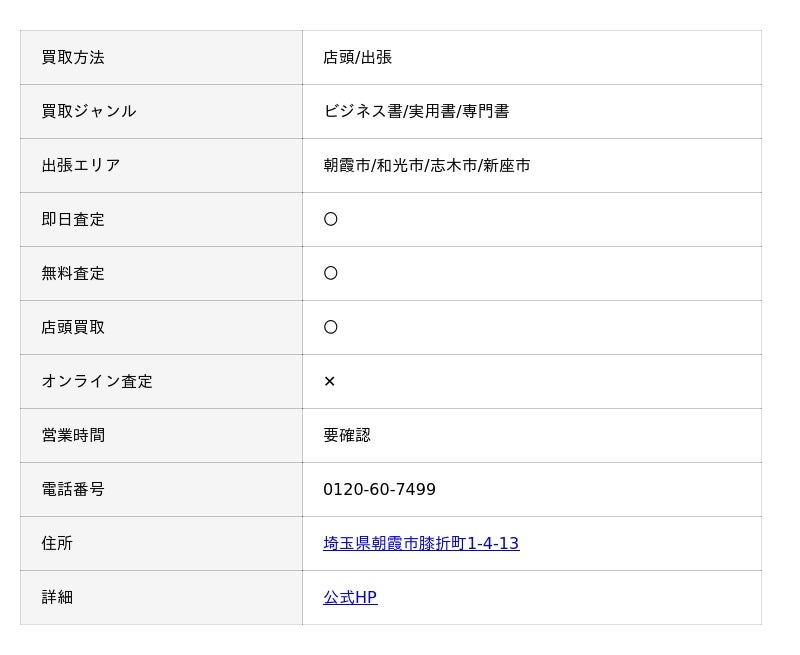Click the ビジネス書/実用書/専門書 text

[x=416, y=111]
